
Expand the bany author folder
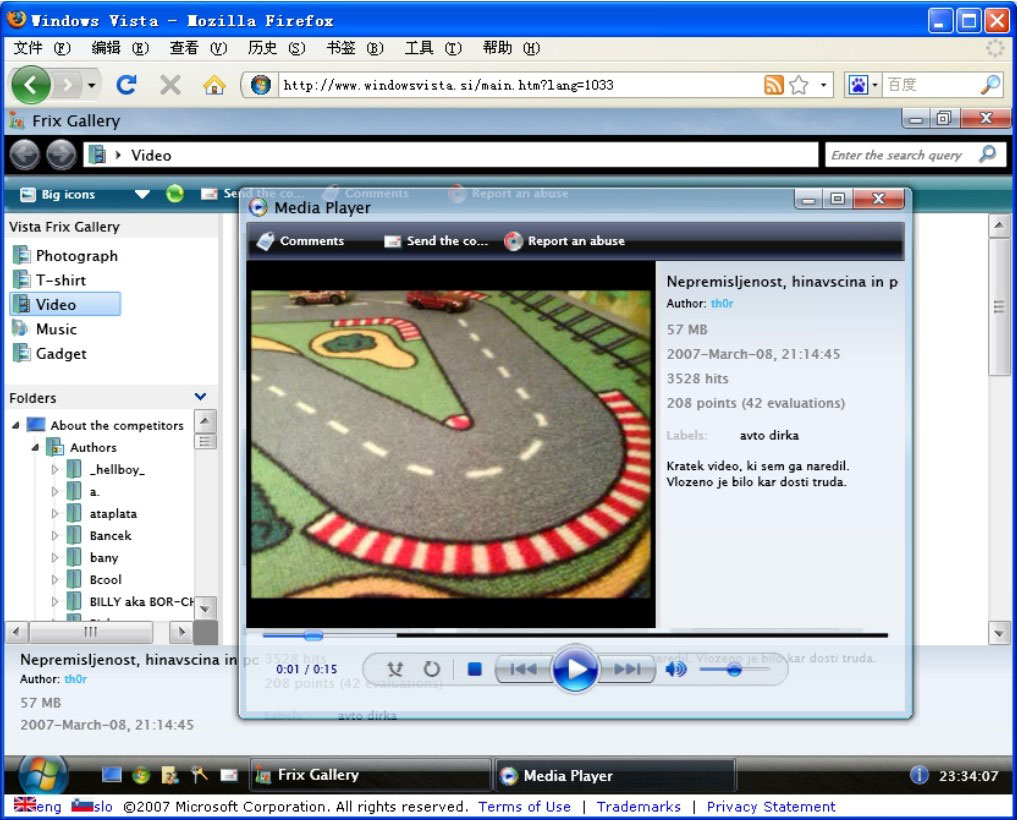54,557
